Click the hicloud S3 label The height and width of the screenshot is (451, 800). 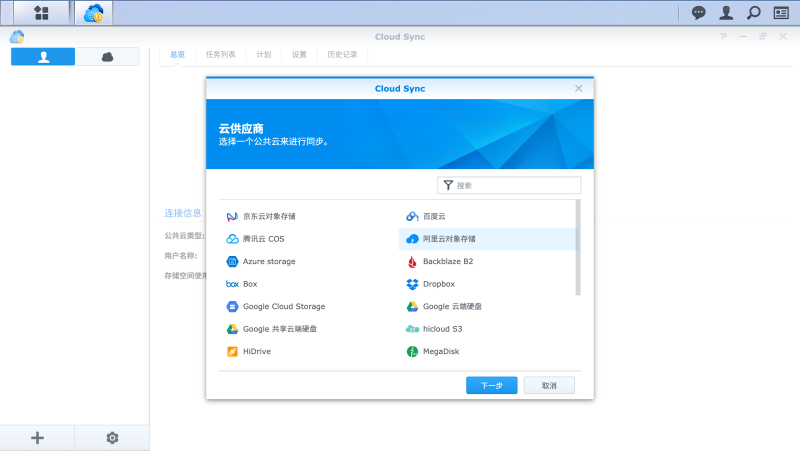(442, 329)
